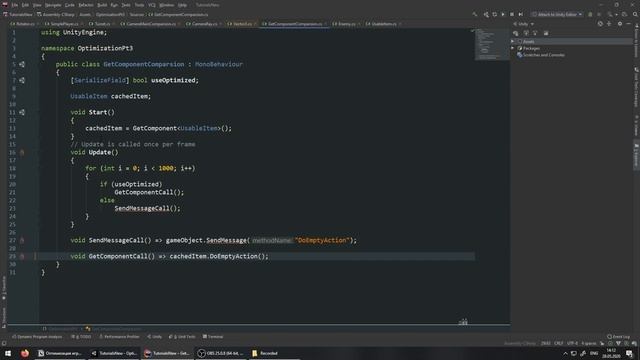
Task: Click TutorialsNew breadcrumb in navigation bar
Action: click(x=18, y=14)
